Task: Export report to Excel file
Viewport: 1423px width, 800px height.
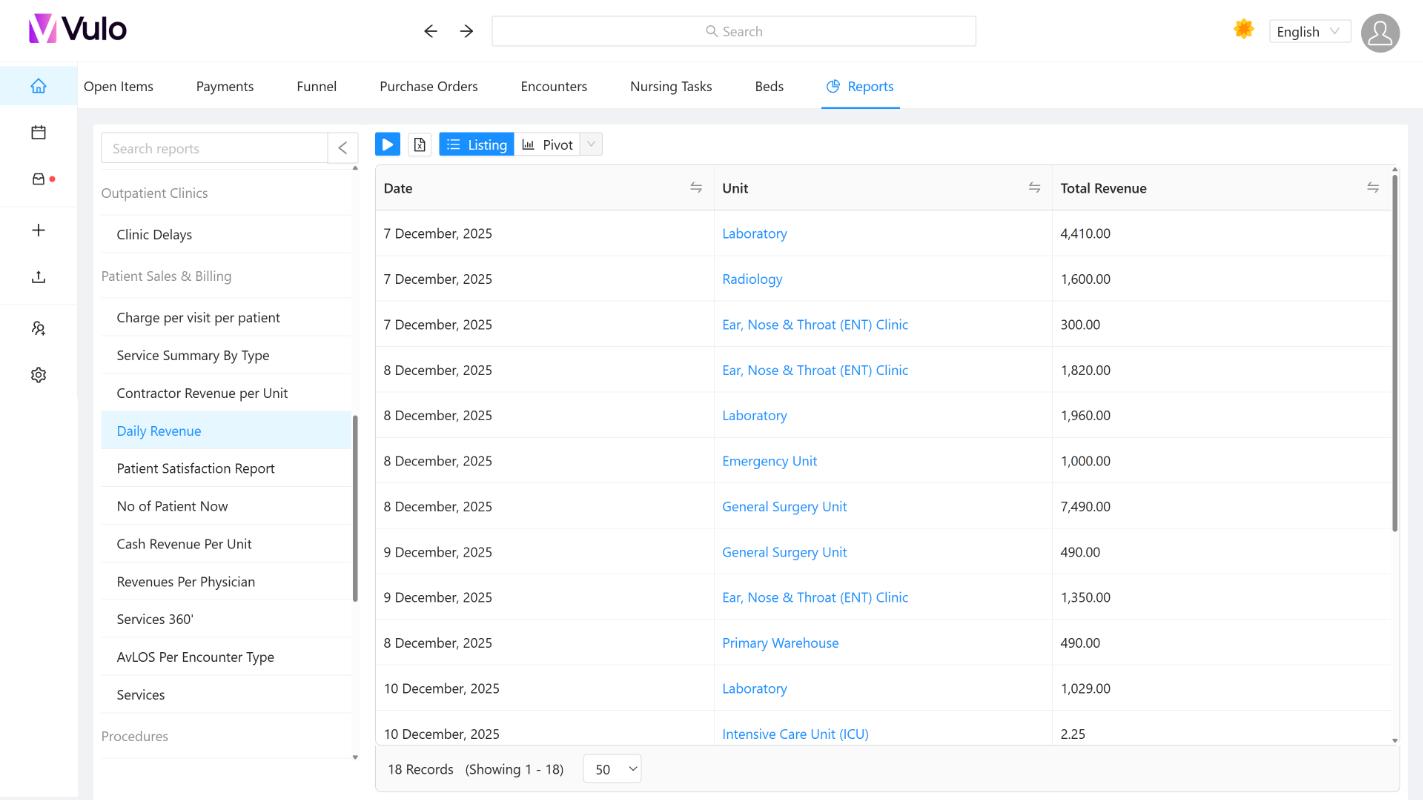Action: [x=419, y=144]
